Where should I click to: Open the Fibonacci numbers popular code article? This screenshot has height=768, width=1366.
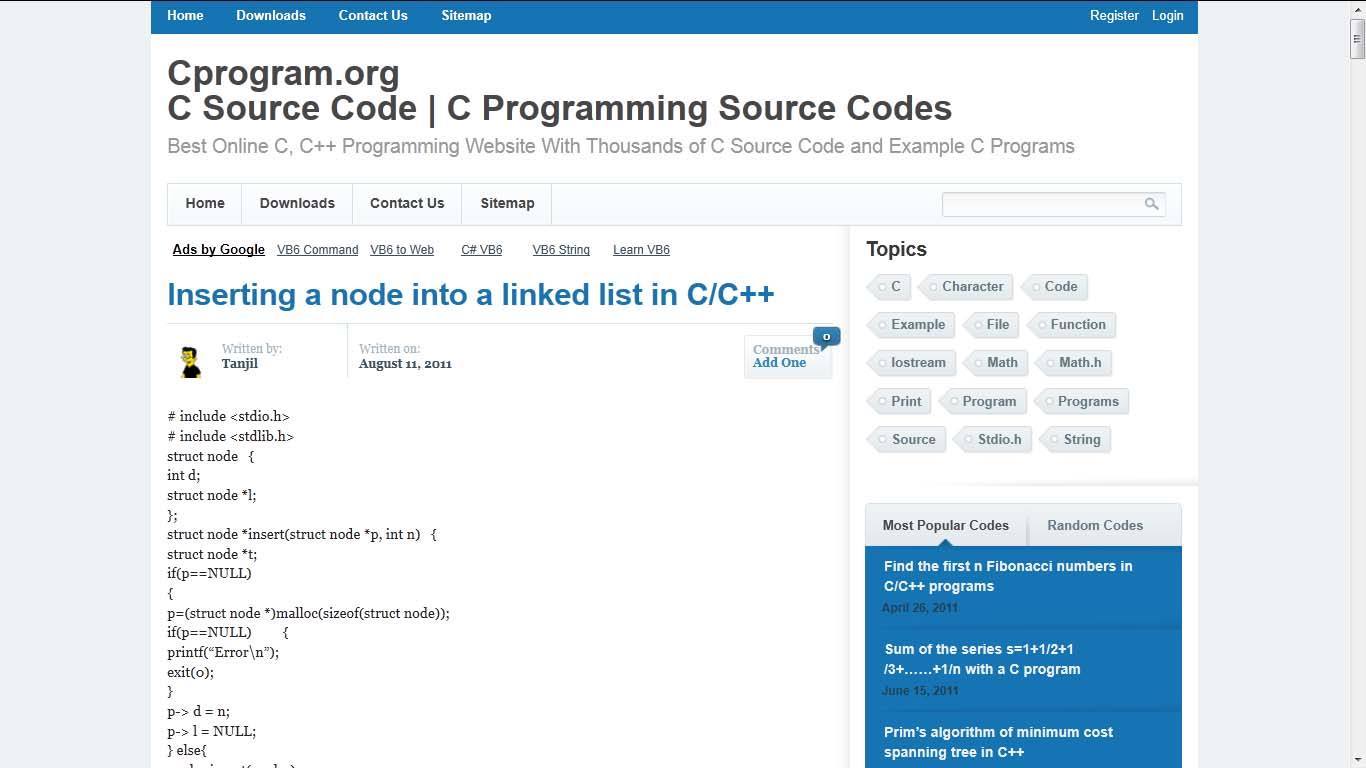(x=1008, y=576)
